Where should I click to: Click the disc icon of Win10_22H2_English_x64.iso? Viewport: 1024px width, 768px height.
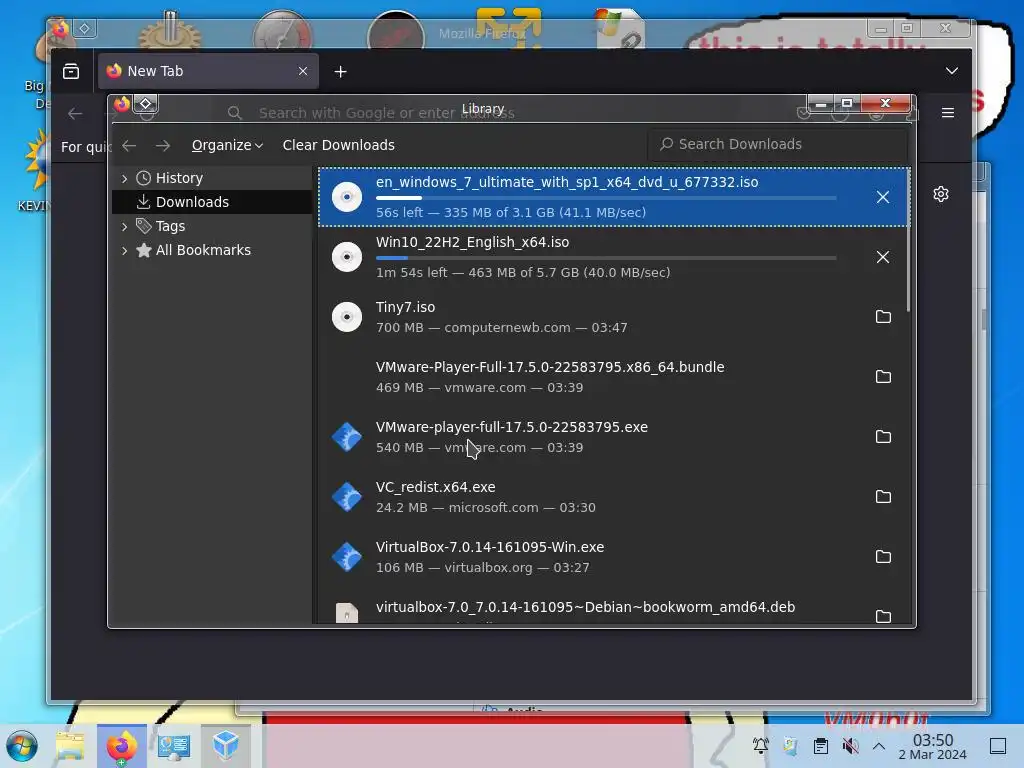coord(347,257)
